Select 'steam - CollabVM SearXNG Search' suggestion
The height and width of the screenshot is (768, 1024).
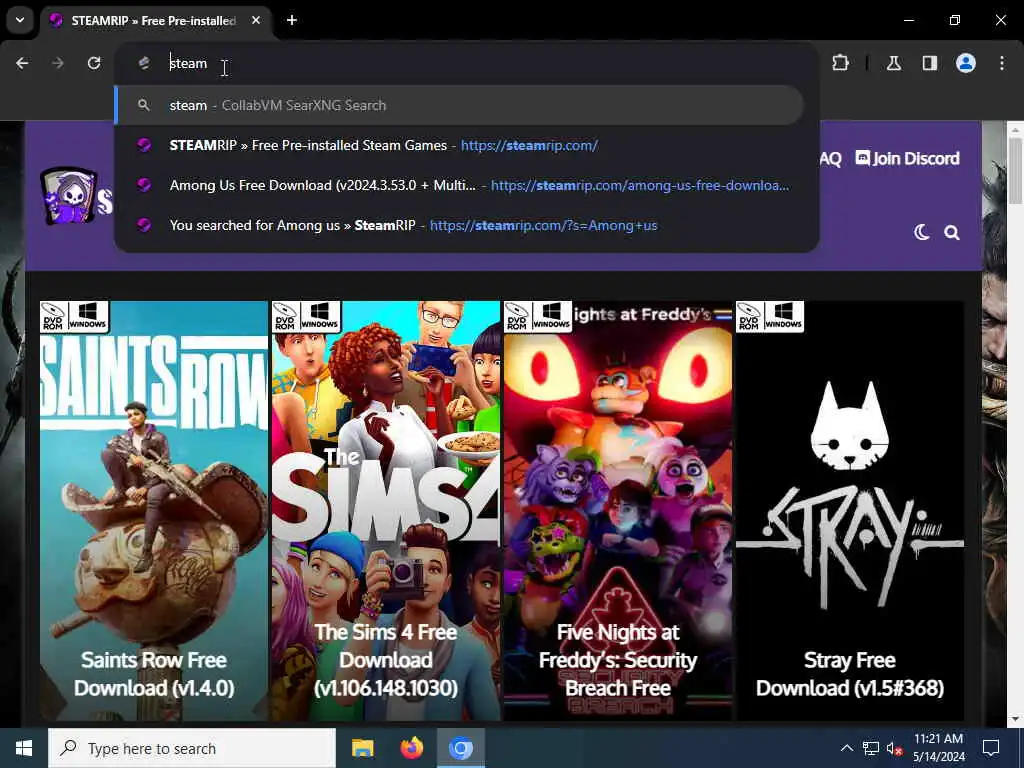(x=459, y=105)
